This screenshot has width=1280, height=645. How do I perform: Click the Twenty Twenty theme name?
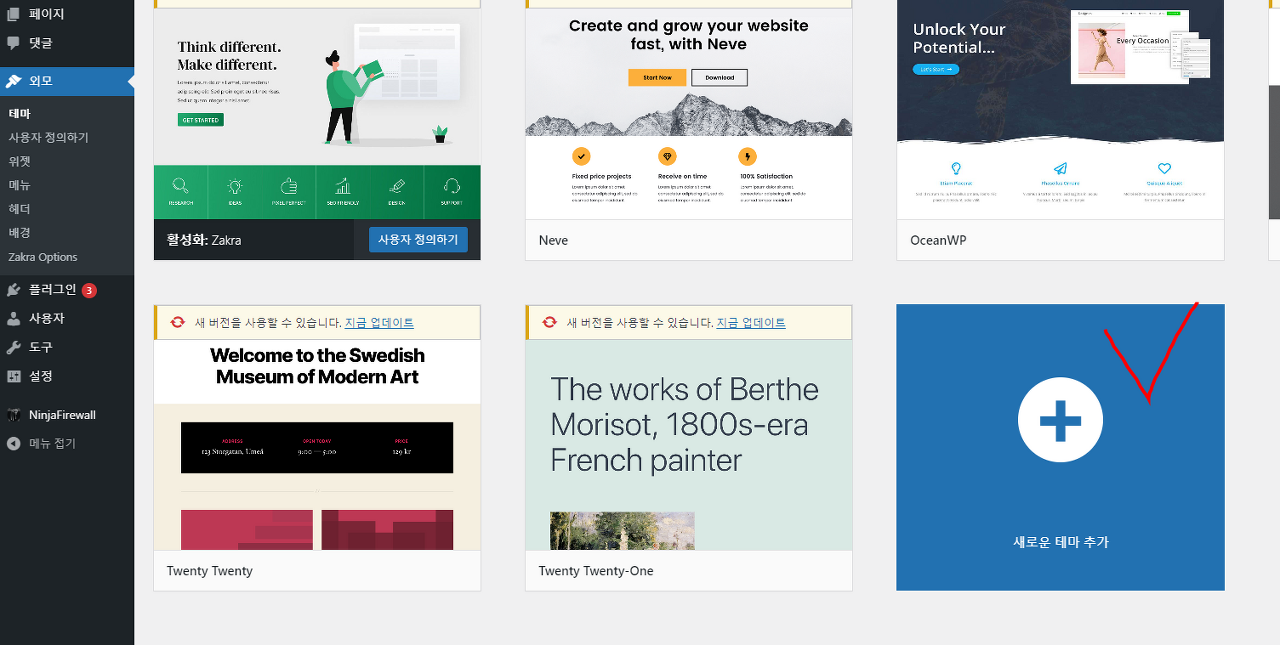coord(210,571)
